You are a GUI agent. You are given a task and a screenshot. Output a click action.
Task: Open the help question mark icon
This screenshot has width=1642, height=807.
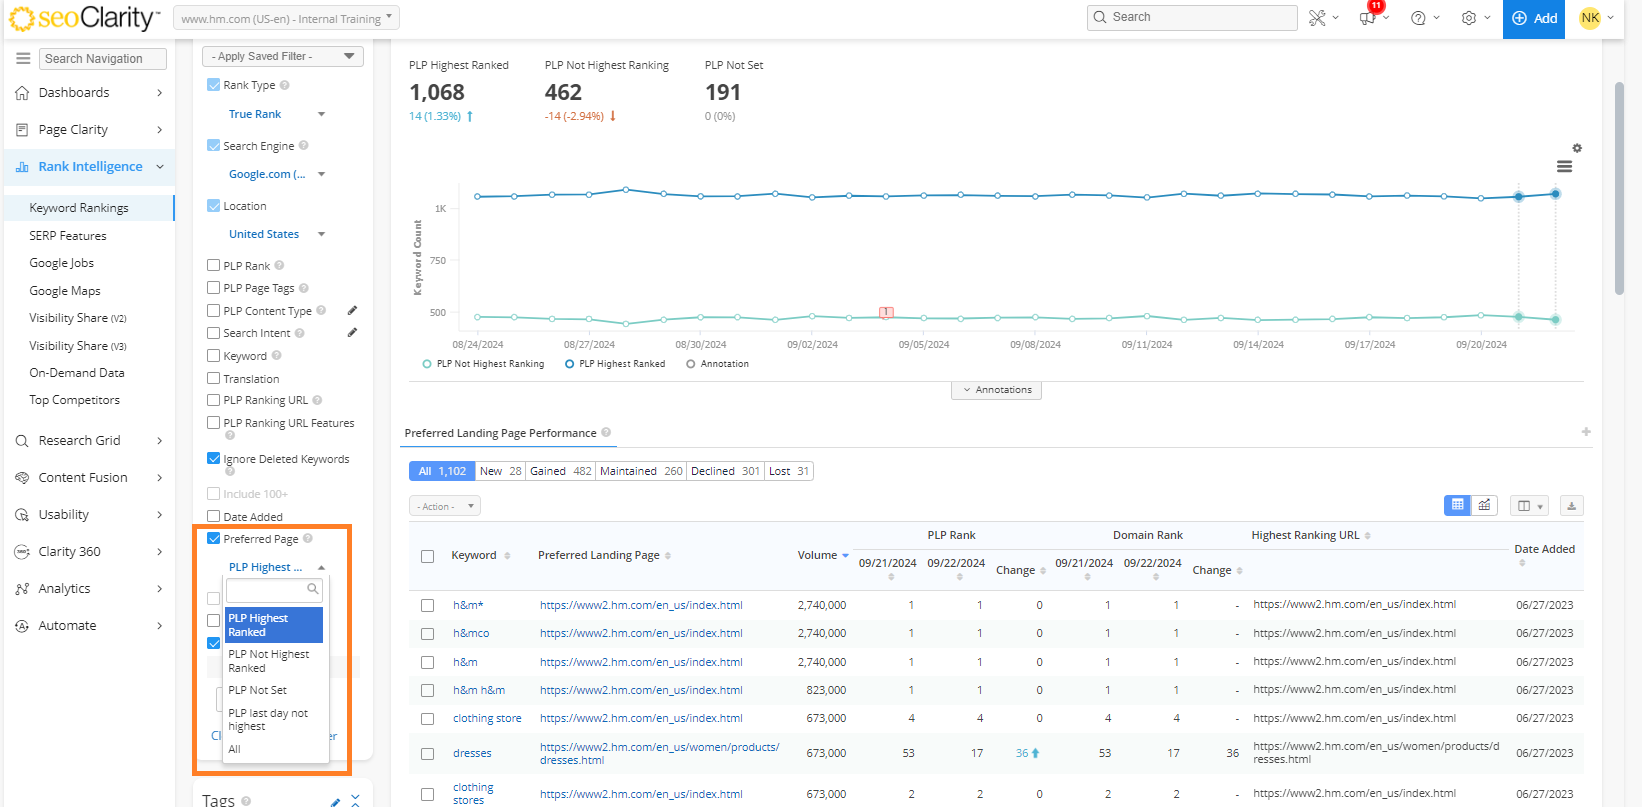click(1418, 18)
